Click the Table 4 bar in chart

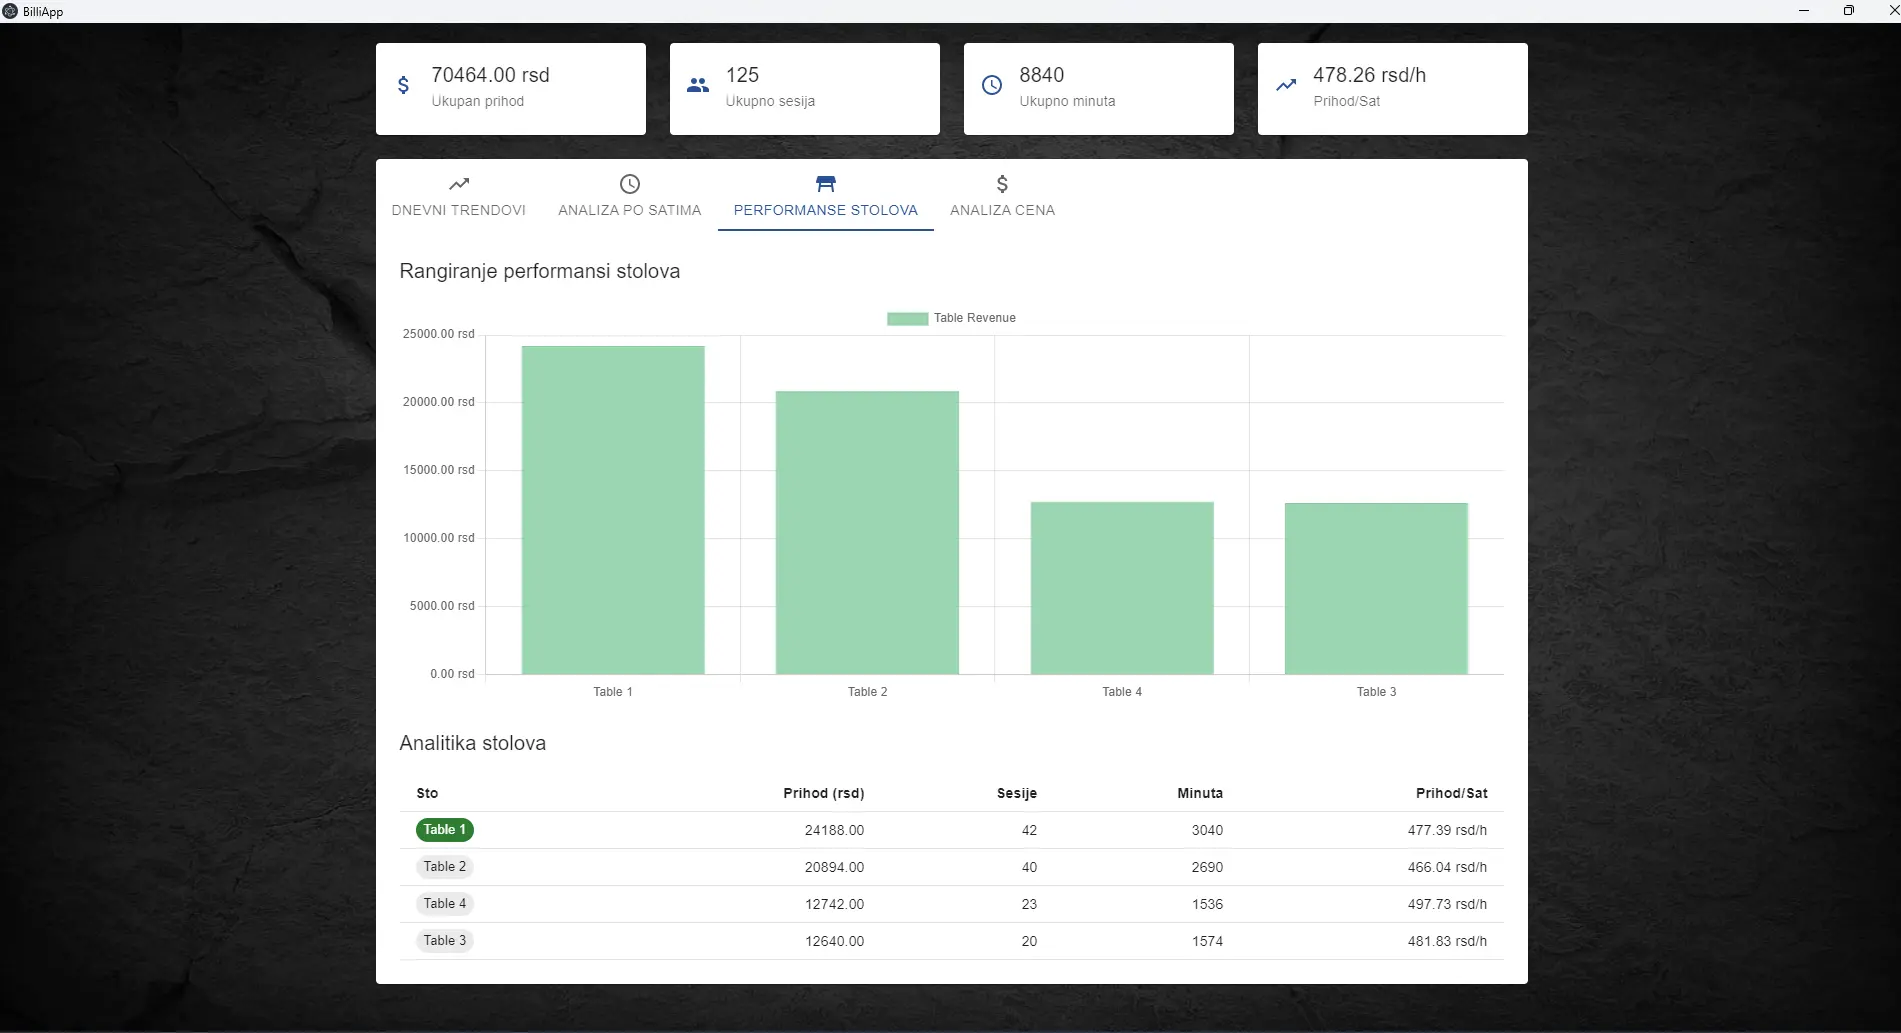(x=1122, y=588)
